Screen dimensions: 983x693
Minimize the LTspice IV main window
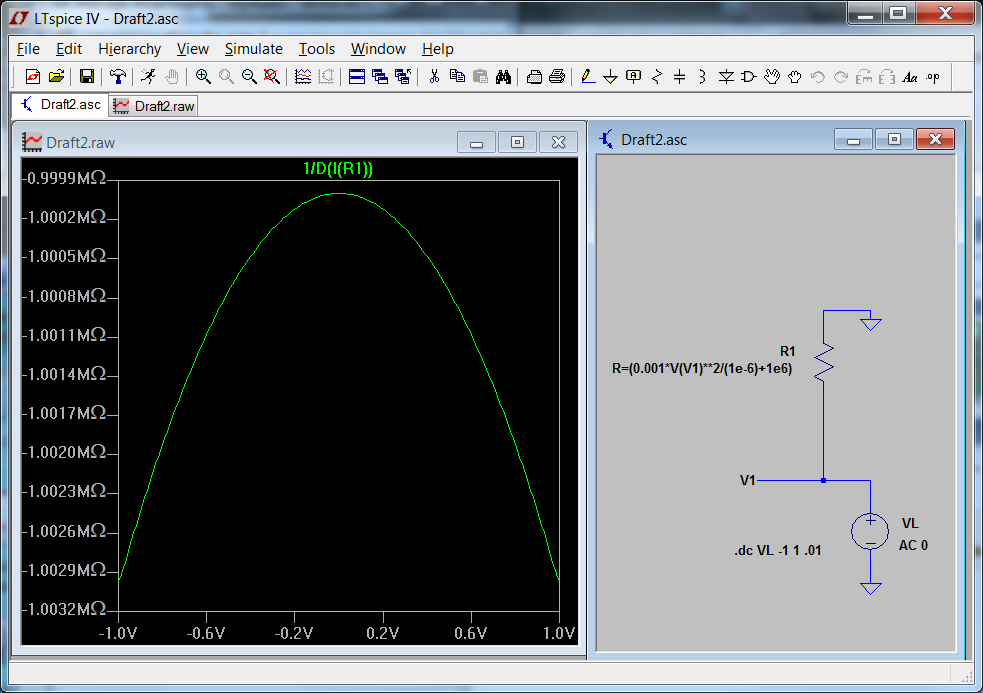pos(866,14)
